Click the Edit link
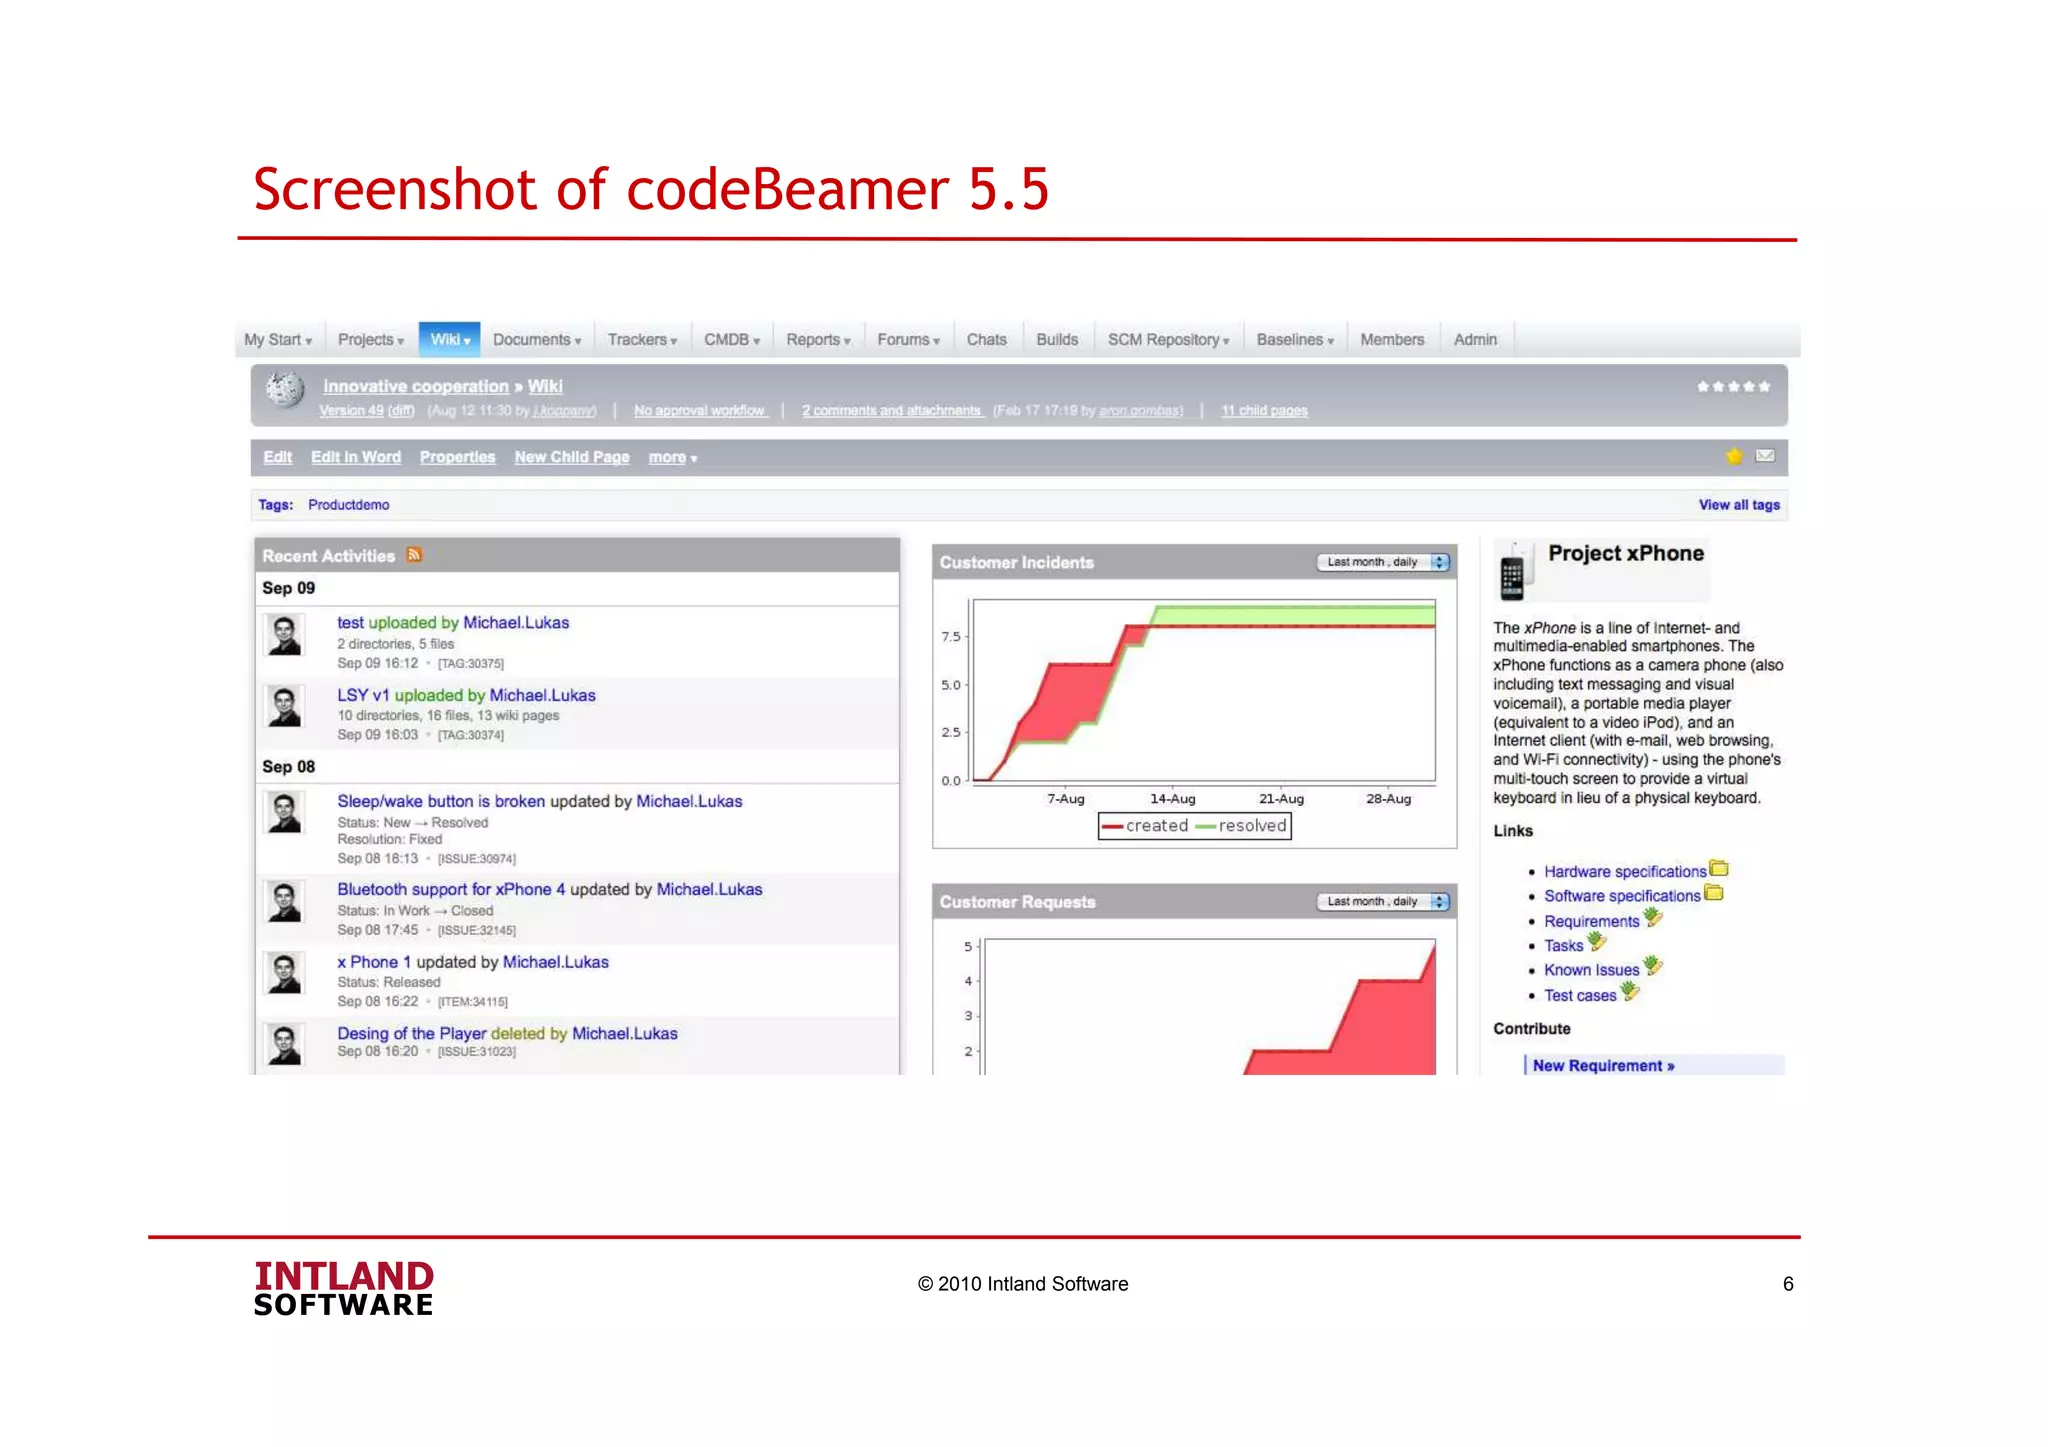This screenshot has width=2048, height=1447. pos(277,457)
